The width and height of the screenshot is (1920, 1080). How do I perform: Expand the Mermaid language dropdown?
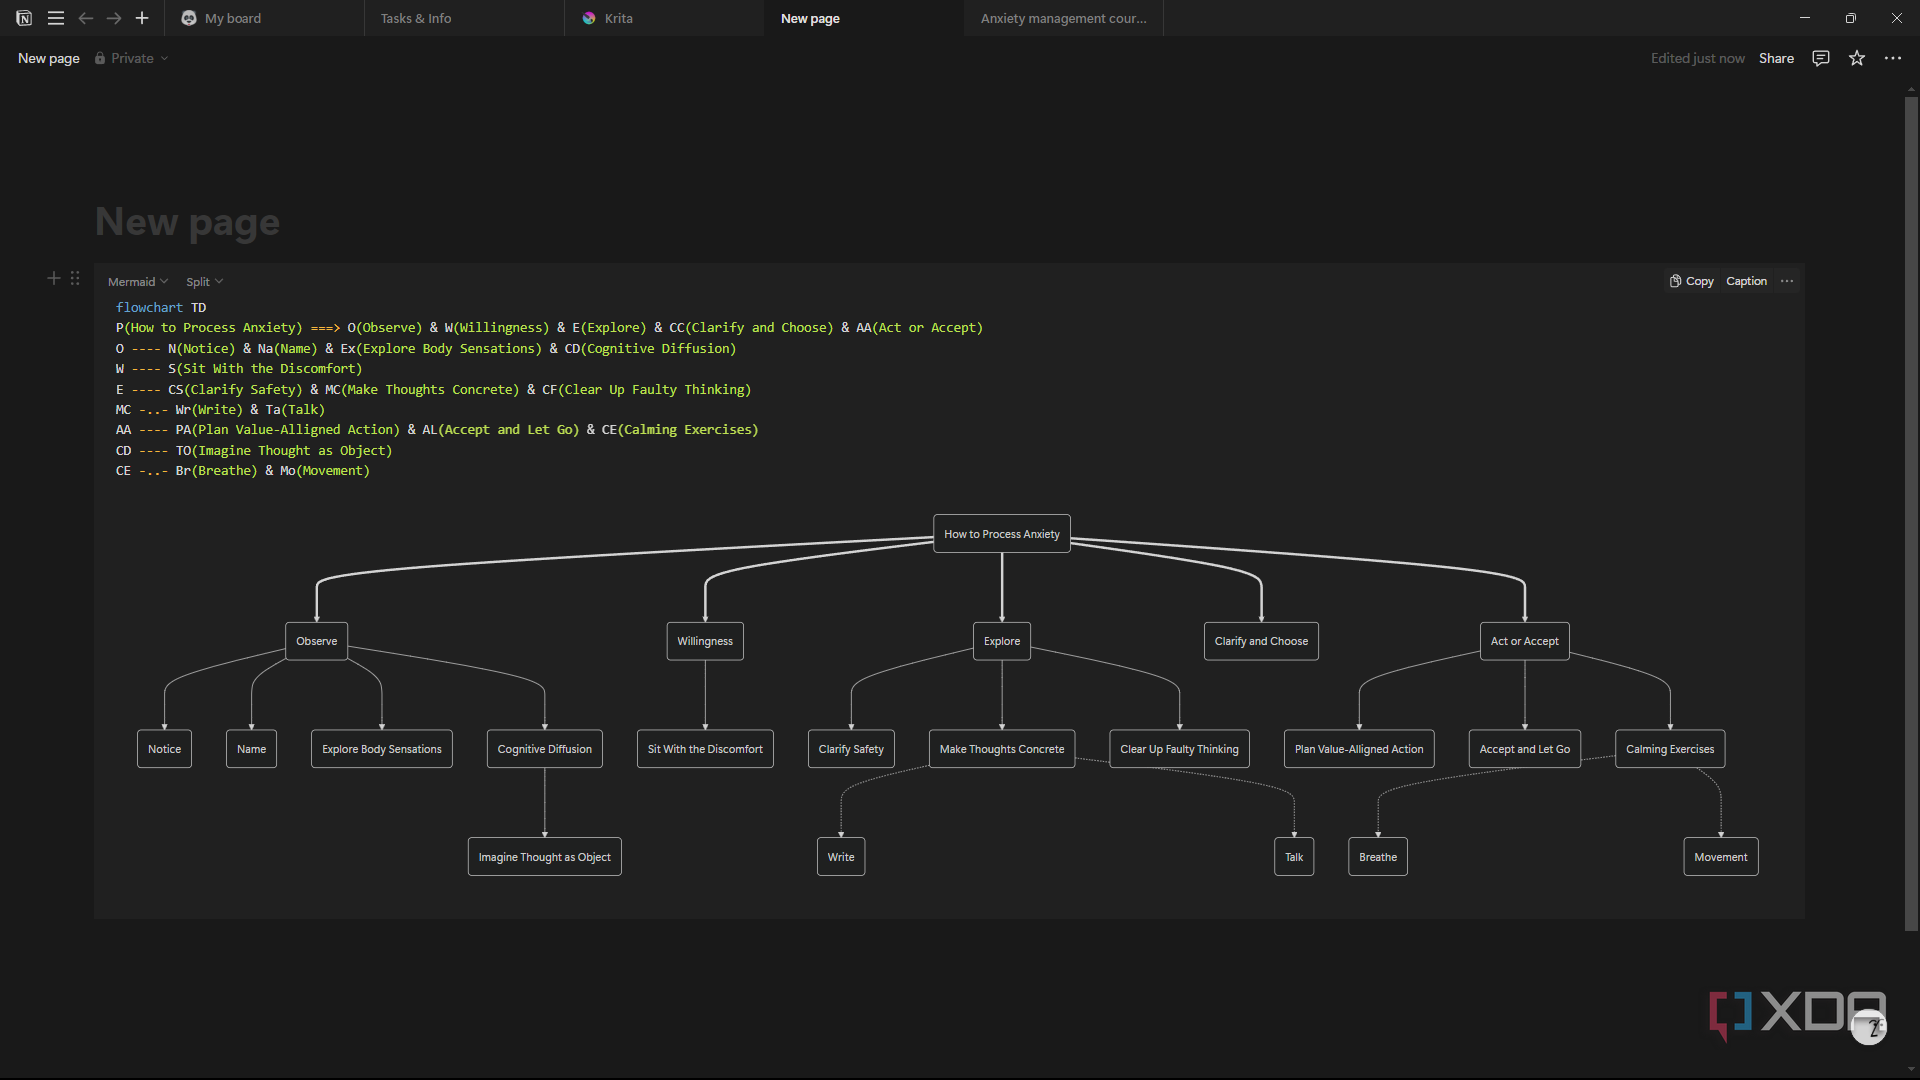tap(138, 282)
